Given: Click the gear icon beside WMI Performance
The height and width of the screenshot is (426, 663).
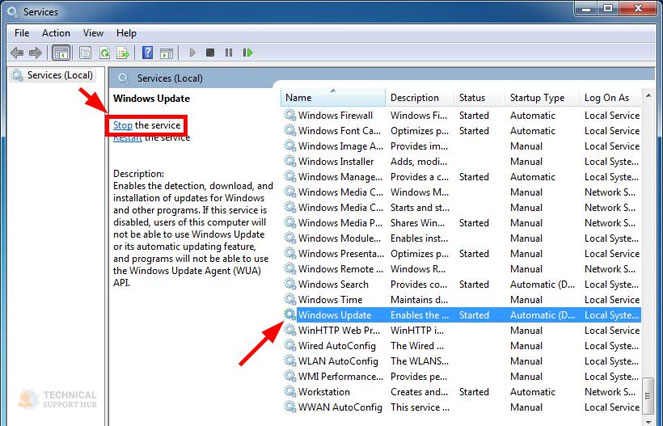Looking at the screenshot, I should click(x=290, y=376).
